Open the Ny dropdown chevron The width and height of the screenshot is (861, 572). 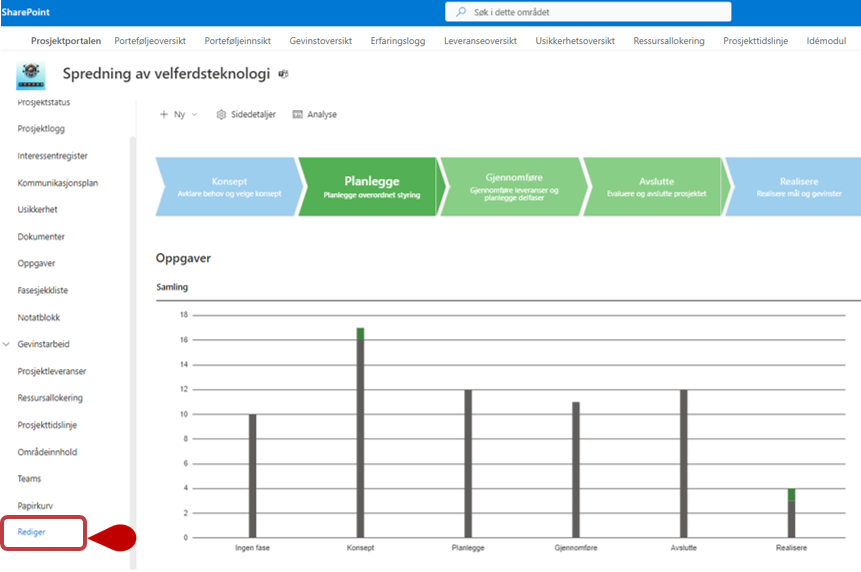(x=195, y=115)
